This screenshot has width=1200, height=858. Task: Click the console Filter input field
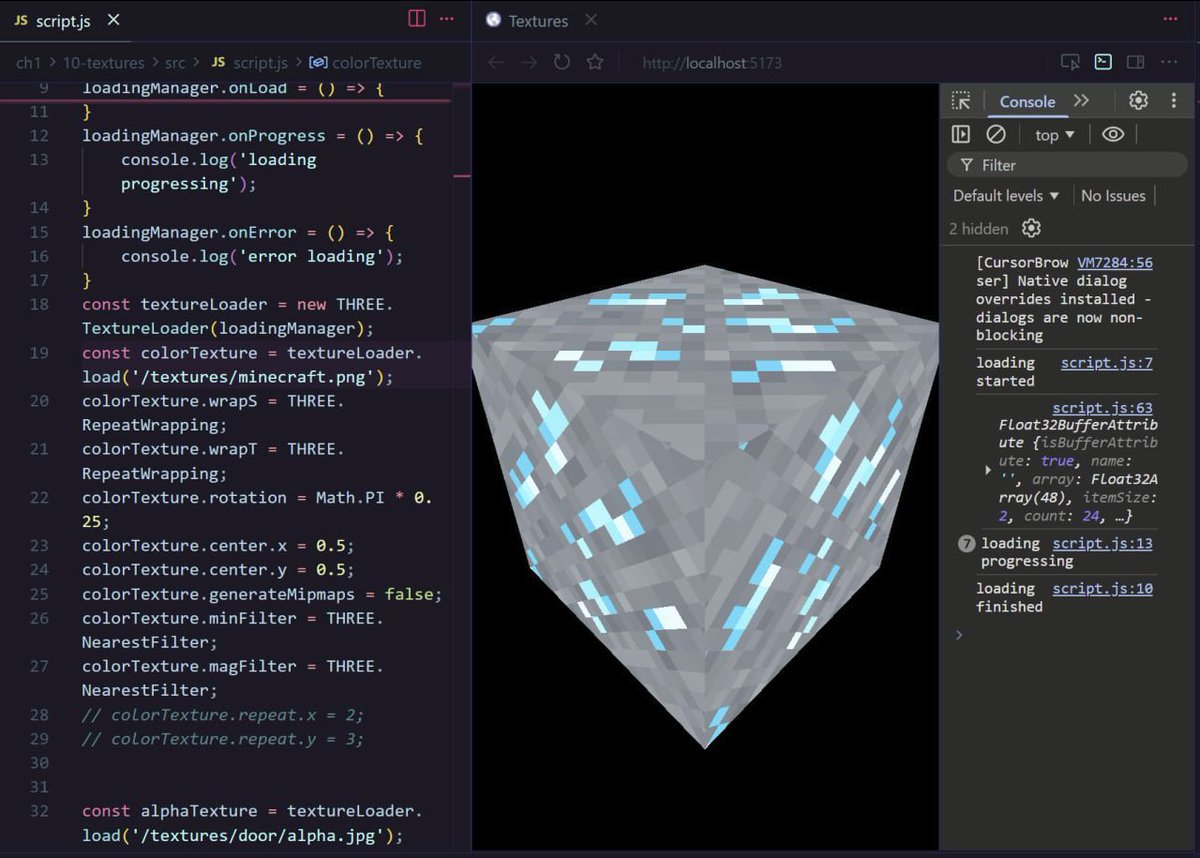pyautogui.click(x=1067, y=165)
